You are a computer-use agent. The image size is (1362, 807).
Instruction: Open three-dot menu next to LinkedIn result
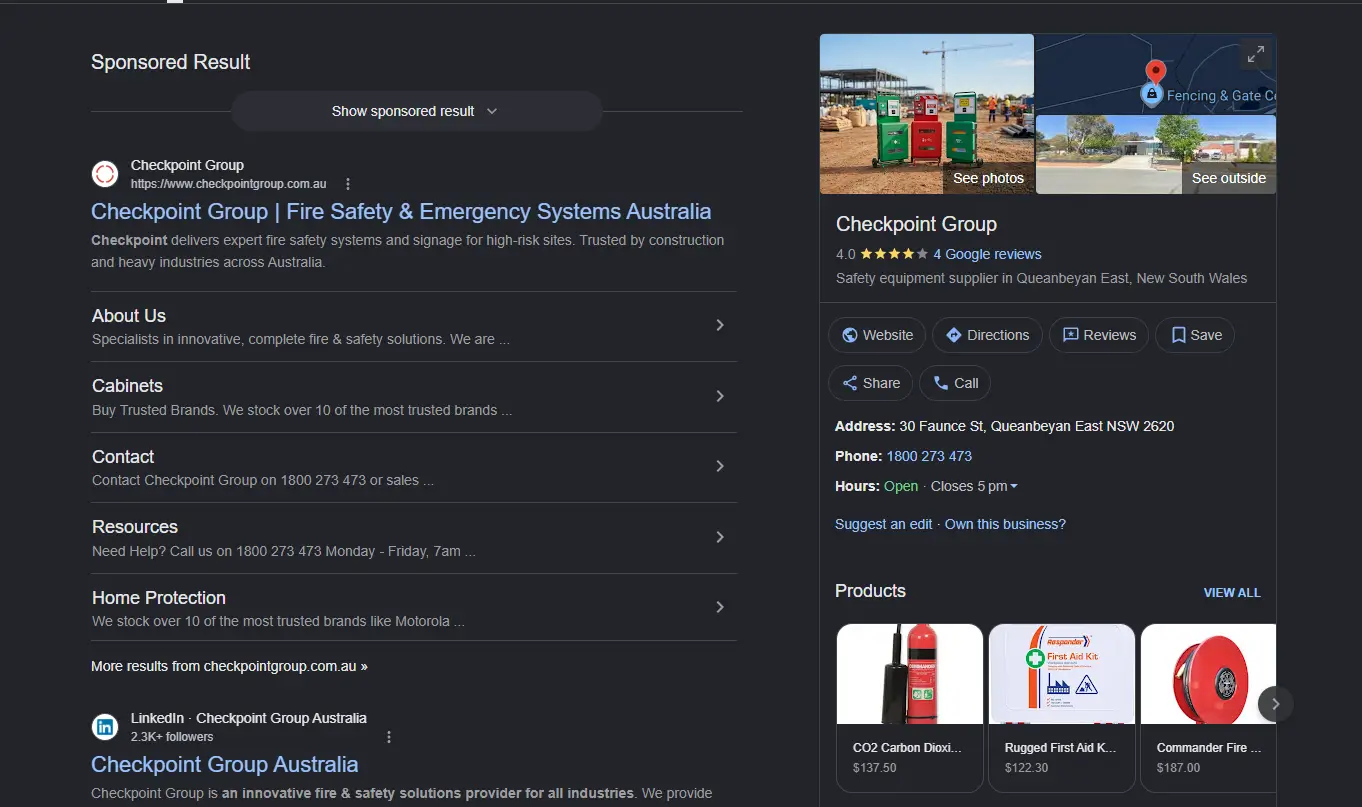point(389,737)
